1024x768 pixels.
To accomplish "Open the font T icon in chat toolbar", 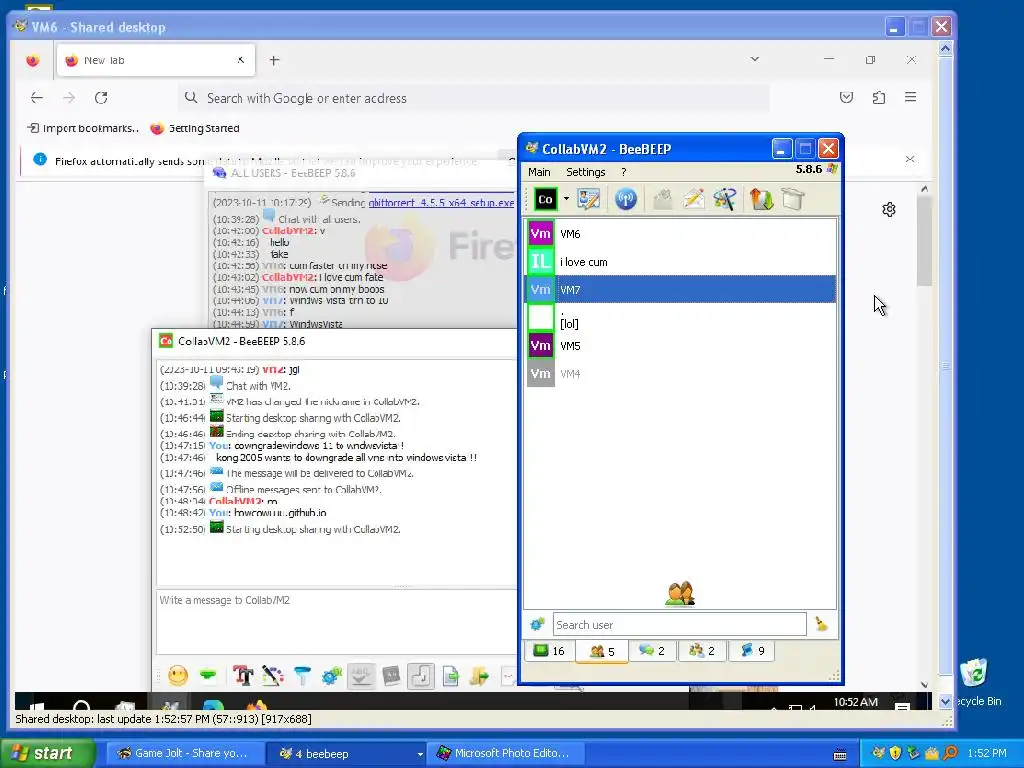I will pyautogui.click(x=243, y=675).
